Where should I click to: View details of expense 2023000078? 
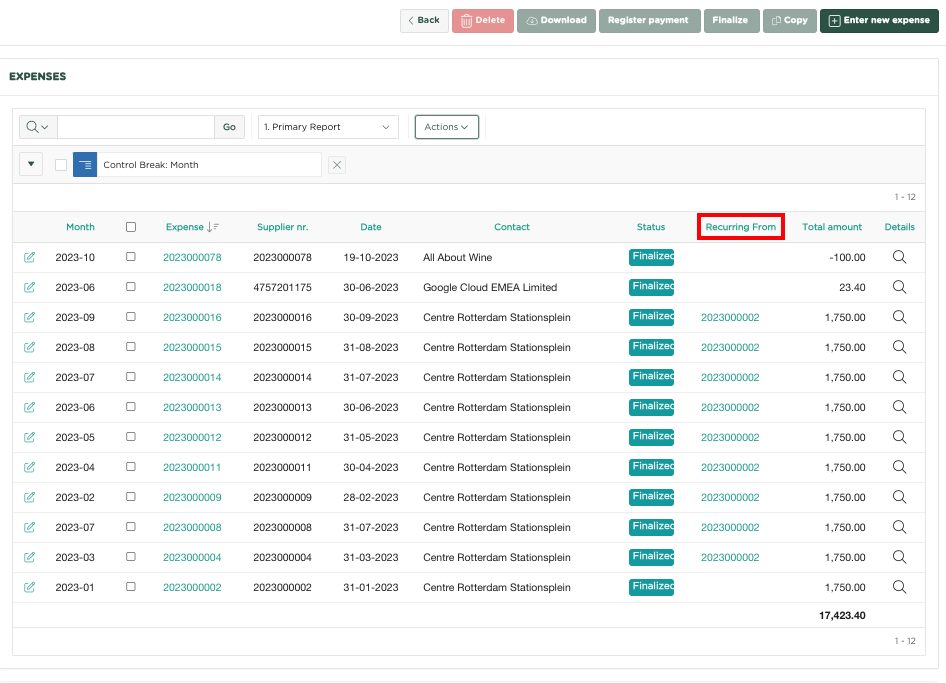(x=899, y=257)
